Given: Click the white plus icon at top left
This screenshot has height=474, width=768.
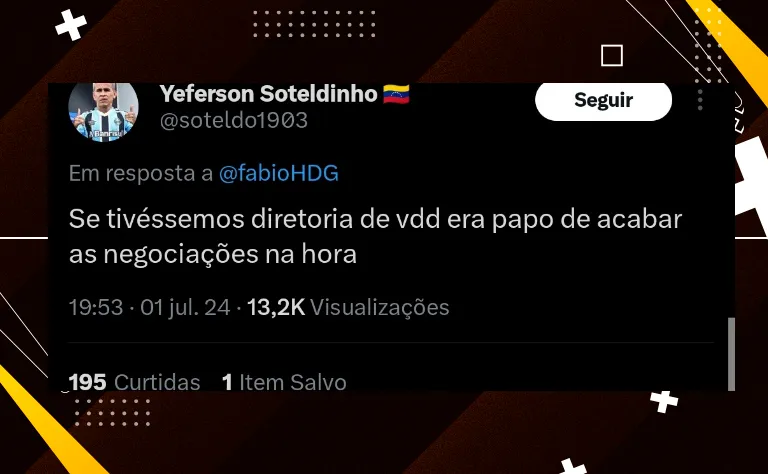Looking at the screenshot, I should (71, 25).
